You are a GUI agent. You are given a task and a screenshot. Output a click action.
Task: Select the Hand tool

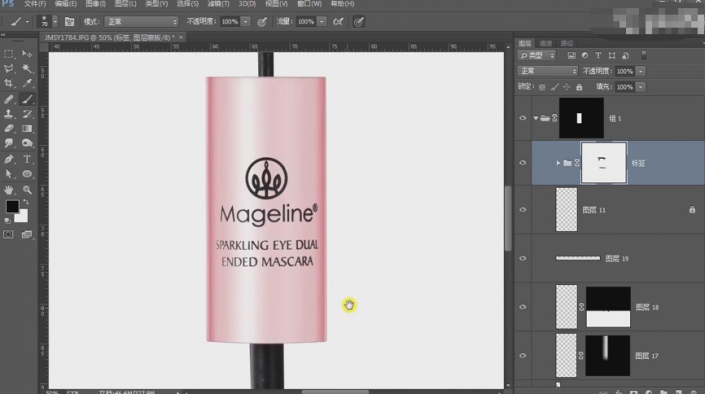tap(9, 190)
